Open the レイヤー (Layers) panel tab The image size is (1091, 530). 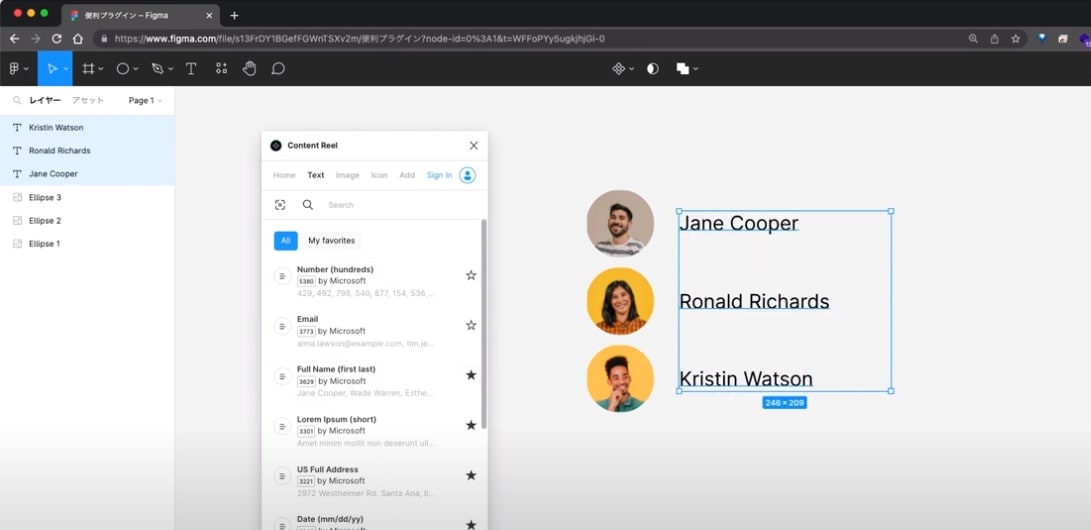(x=45, y=100)
